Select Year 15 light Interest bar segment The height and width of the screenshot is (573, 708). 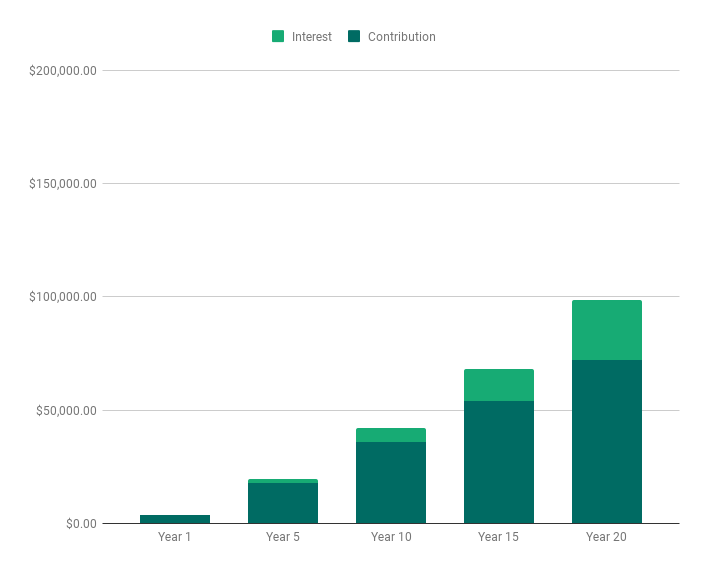pyautogui.click(x=499, y=385)
